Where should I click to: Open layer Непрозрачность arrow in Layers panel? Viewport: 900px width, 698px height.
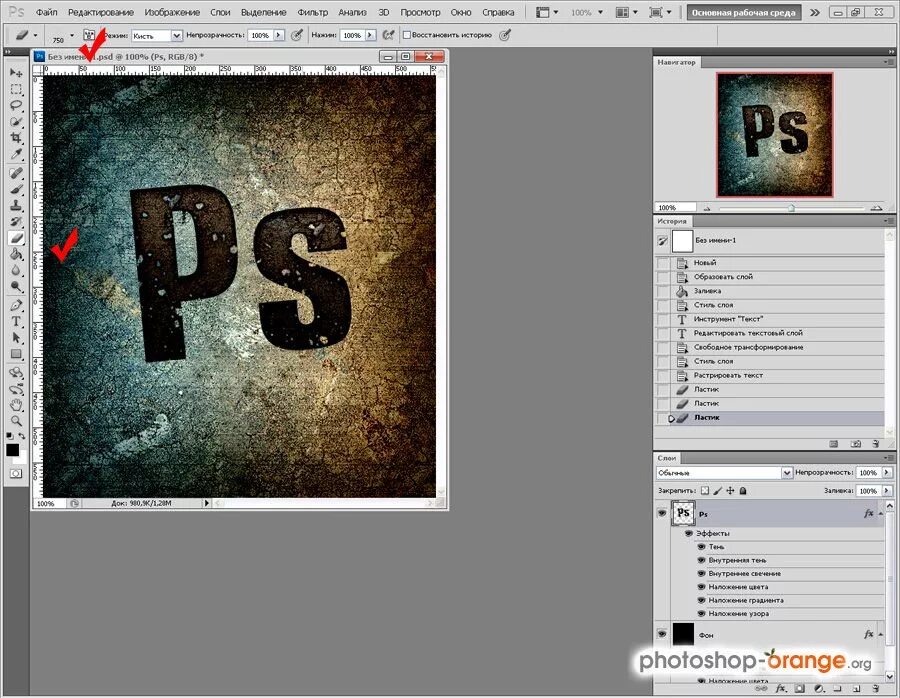click(887, 472)
